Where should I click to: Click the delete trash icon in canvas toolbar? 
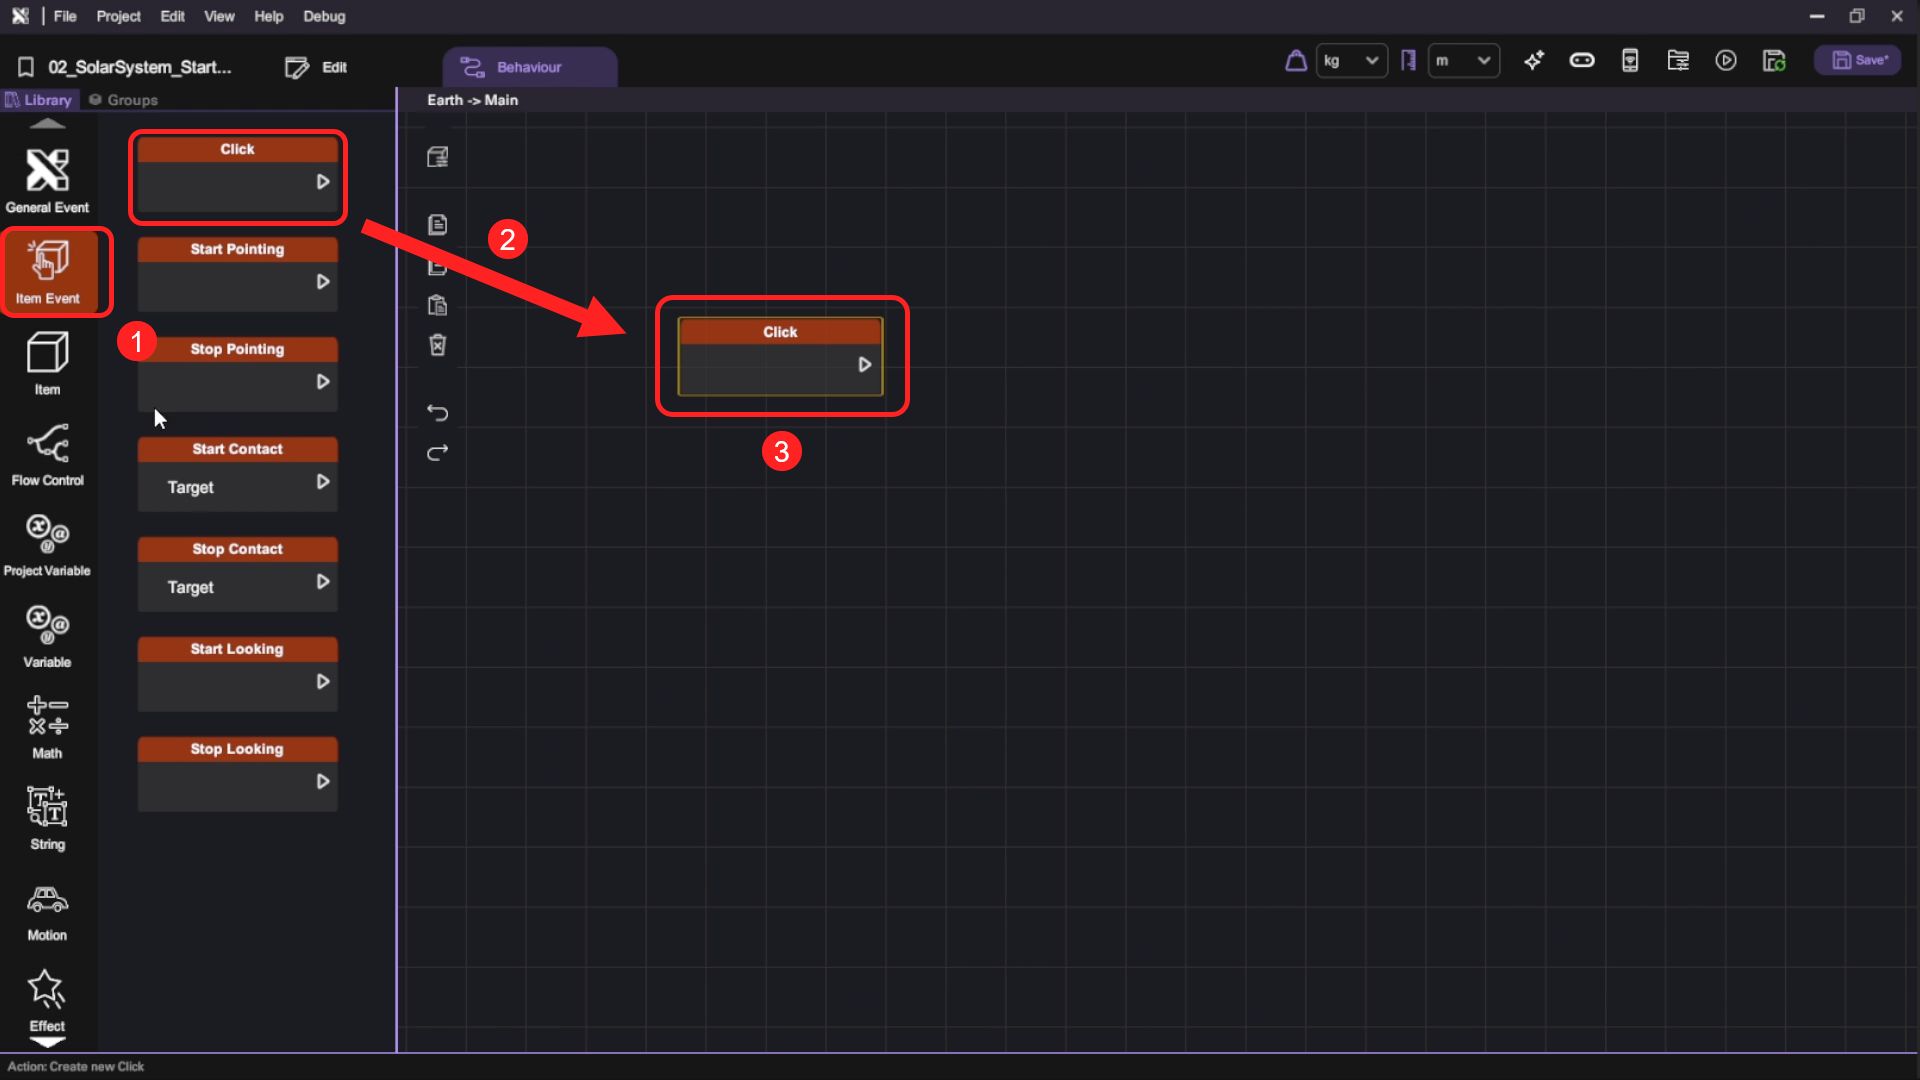click(x=438, y=345)
